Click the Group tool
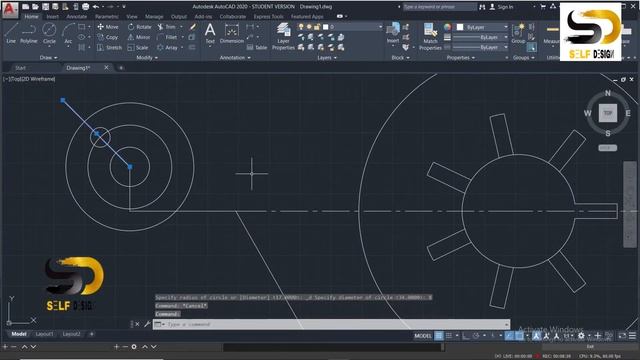Image resolution: width=640 pixels, height=360 pixels. (x=518, y=33)
